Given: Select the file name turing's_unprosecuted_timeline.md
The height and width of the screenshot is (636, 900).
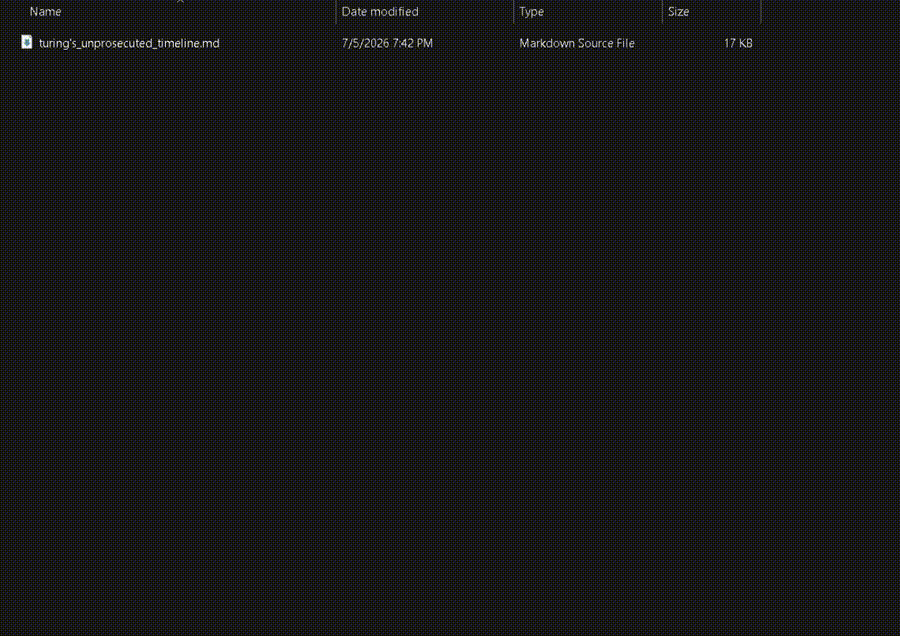Looking at the screenshot, I should click(129, 44).
